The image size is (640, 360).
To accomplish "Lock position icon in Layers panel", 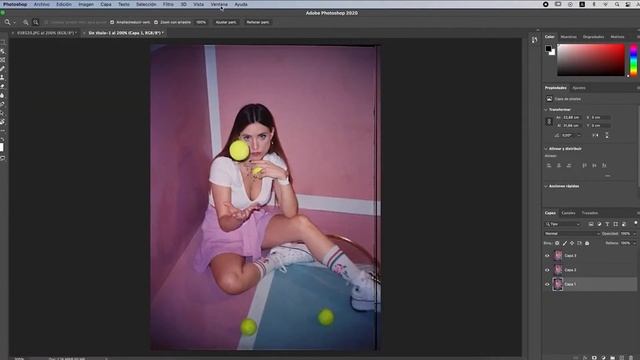I will point(572,243).
